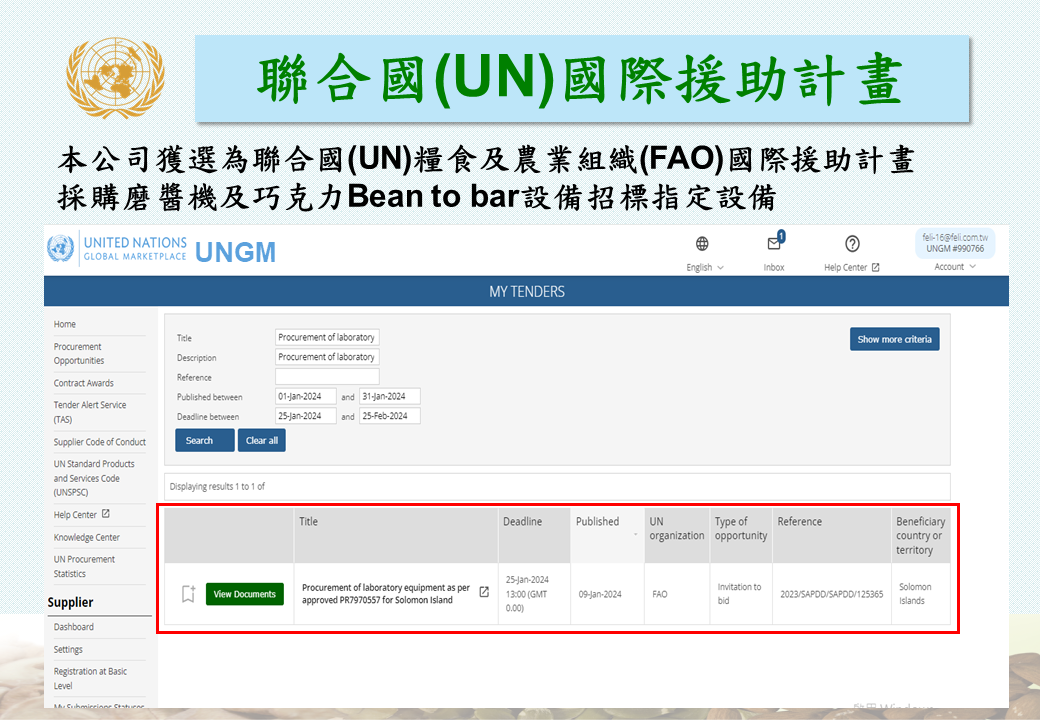This screenshot has width=1040, height=720.
Task: Open Home in the sidebar
Action: (65, 324)
